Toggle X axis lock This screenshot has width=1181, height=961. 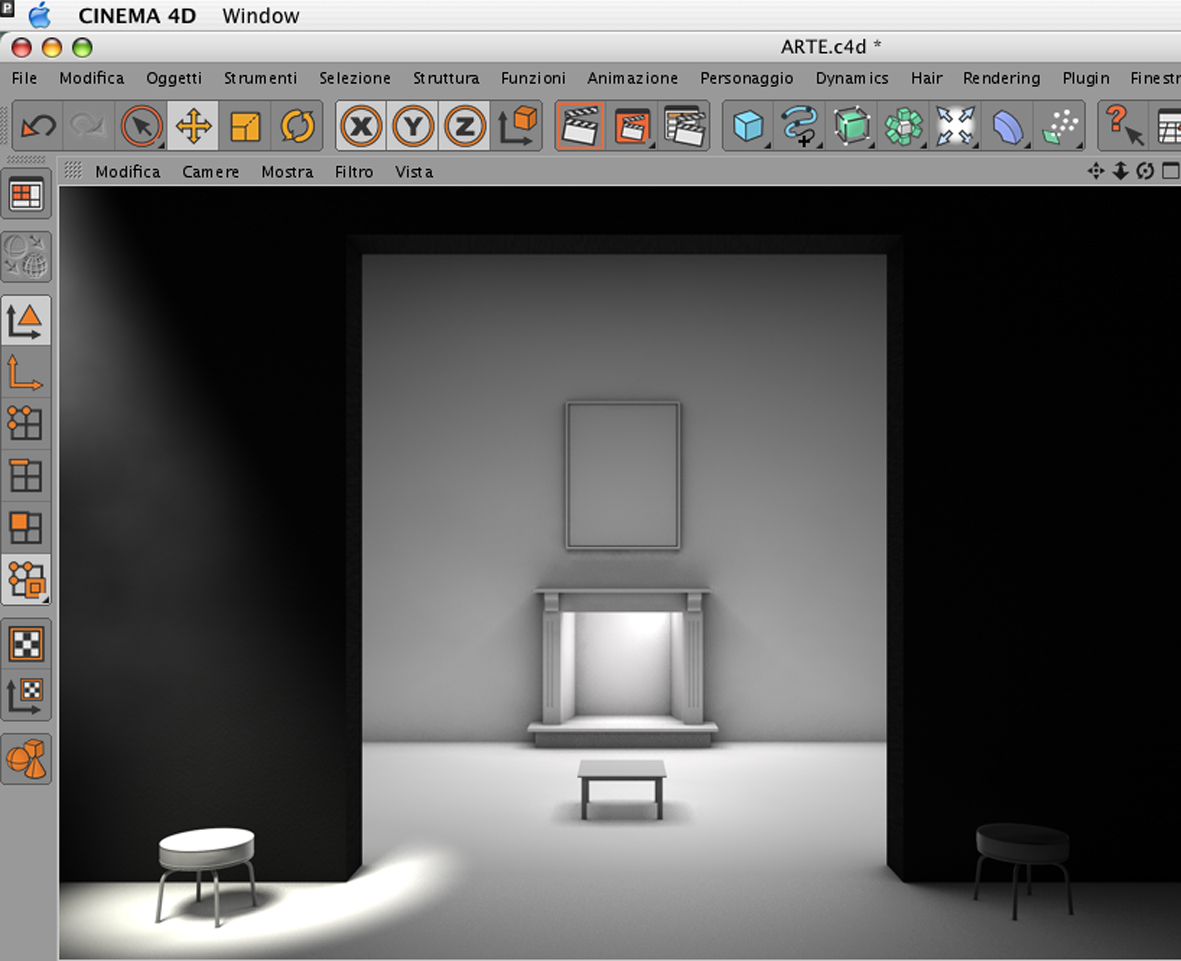pyautogui.click(x=362, y=126)
